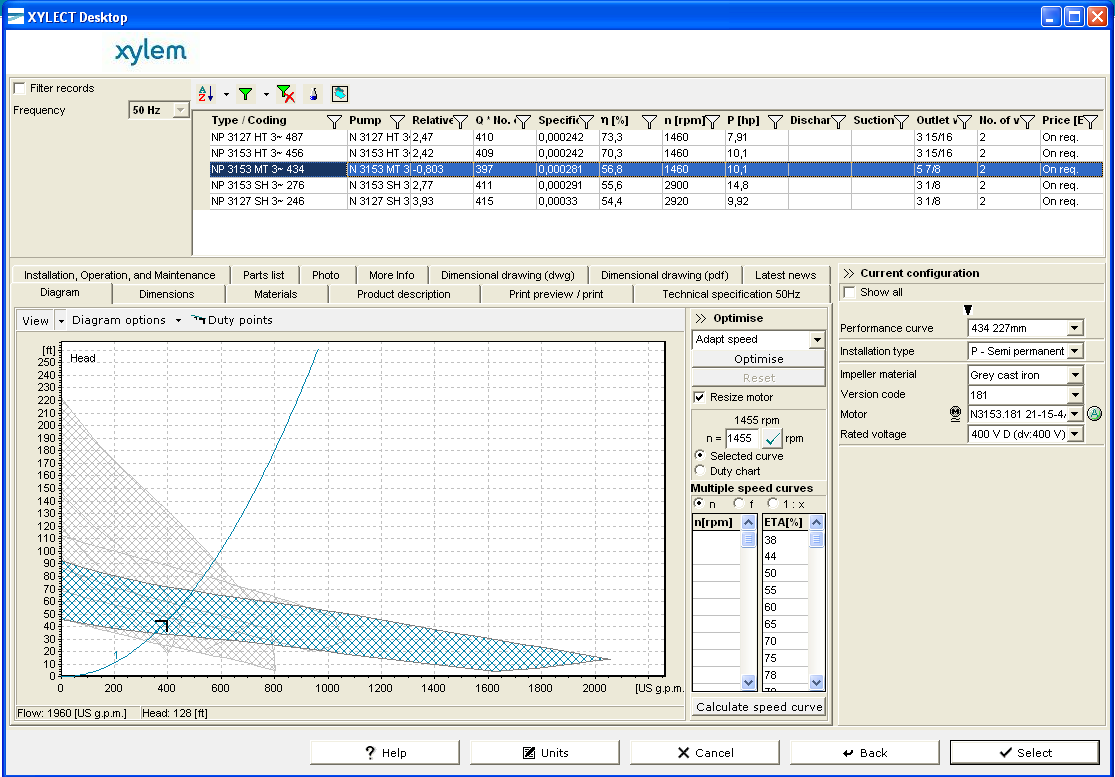Open the filter funnel on P [hp] column
Screen dimensions: 1115x777
point(775,122)
